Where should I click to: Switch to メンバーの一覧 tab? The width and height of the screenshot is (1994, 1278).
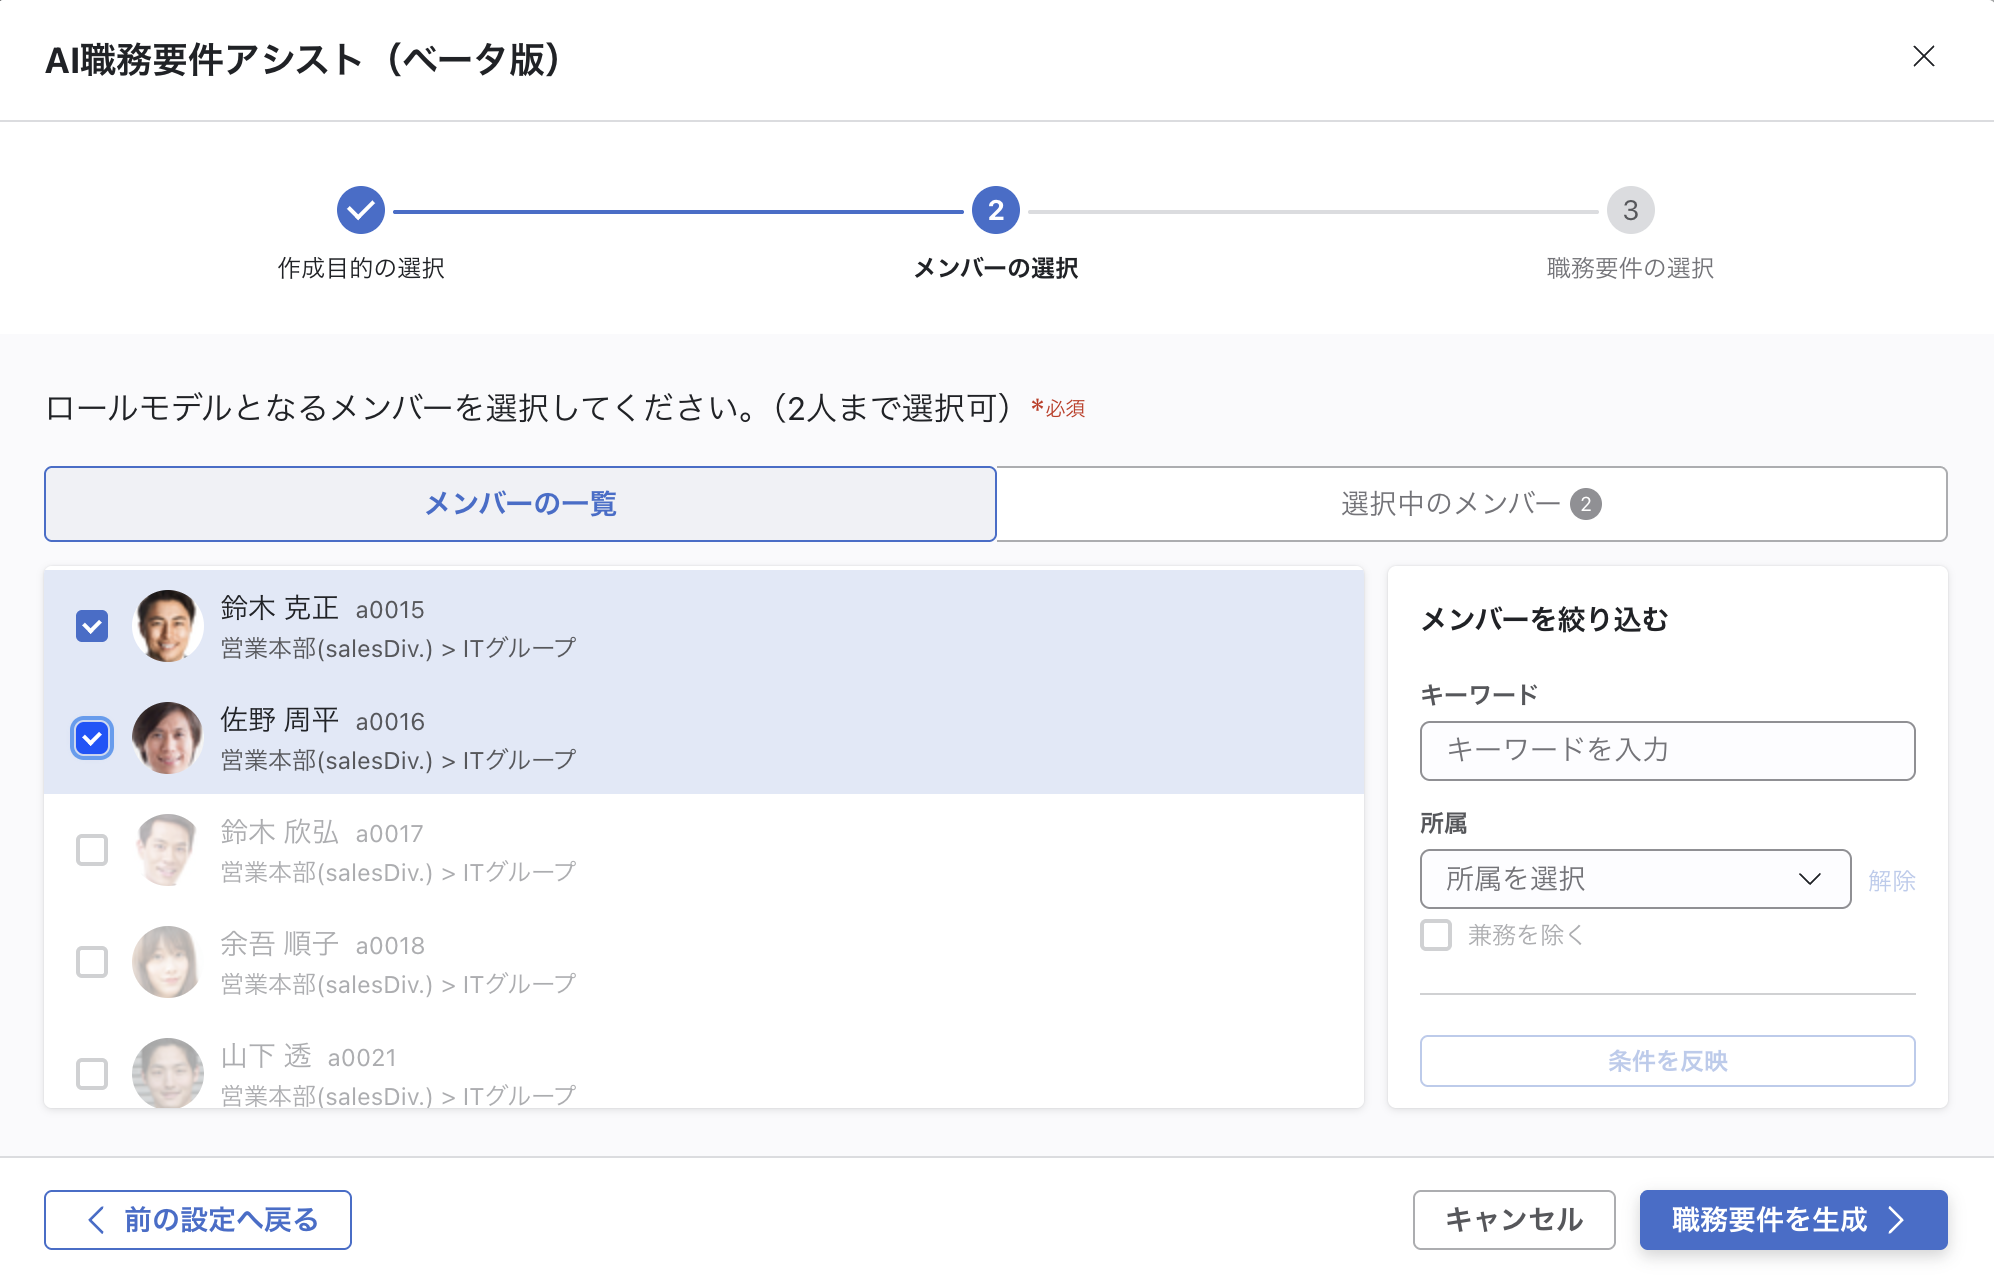pyautogui.click(x=520, y=504)
